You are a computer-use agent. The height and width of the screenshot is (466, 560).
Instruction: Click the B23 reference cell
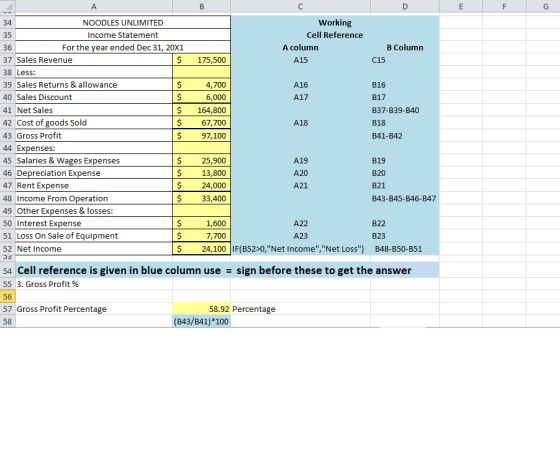click(x=405, y=236)
